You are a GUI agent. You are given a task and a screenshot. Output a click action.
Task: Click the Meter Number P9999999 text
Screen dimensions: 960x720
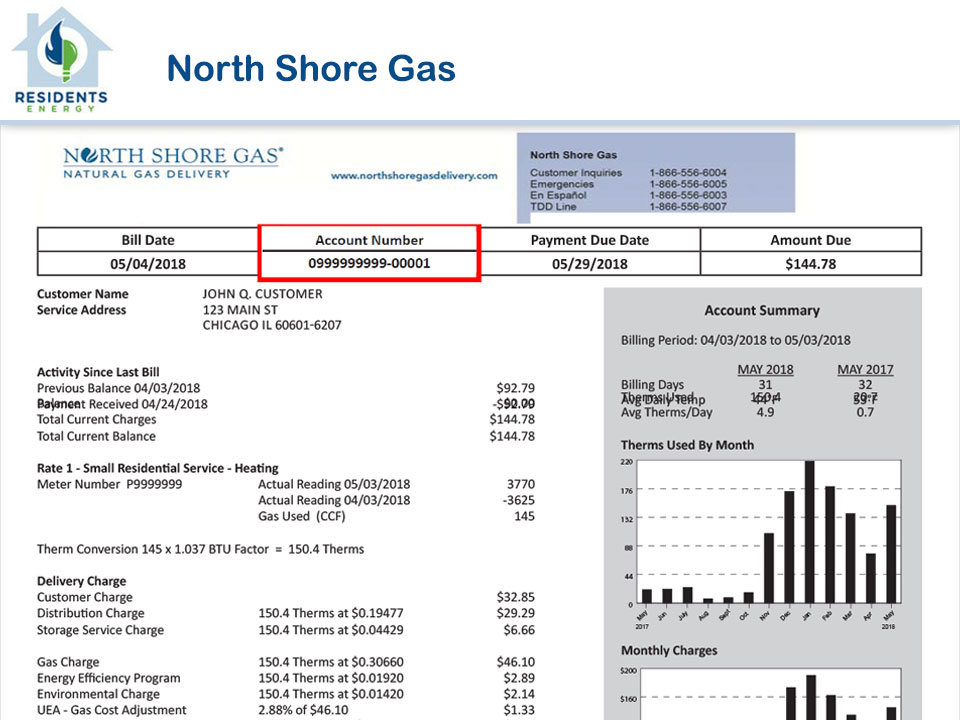(109, 485)
